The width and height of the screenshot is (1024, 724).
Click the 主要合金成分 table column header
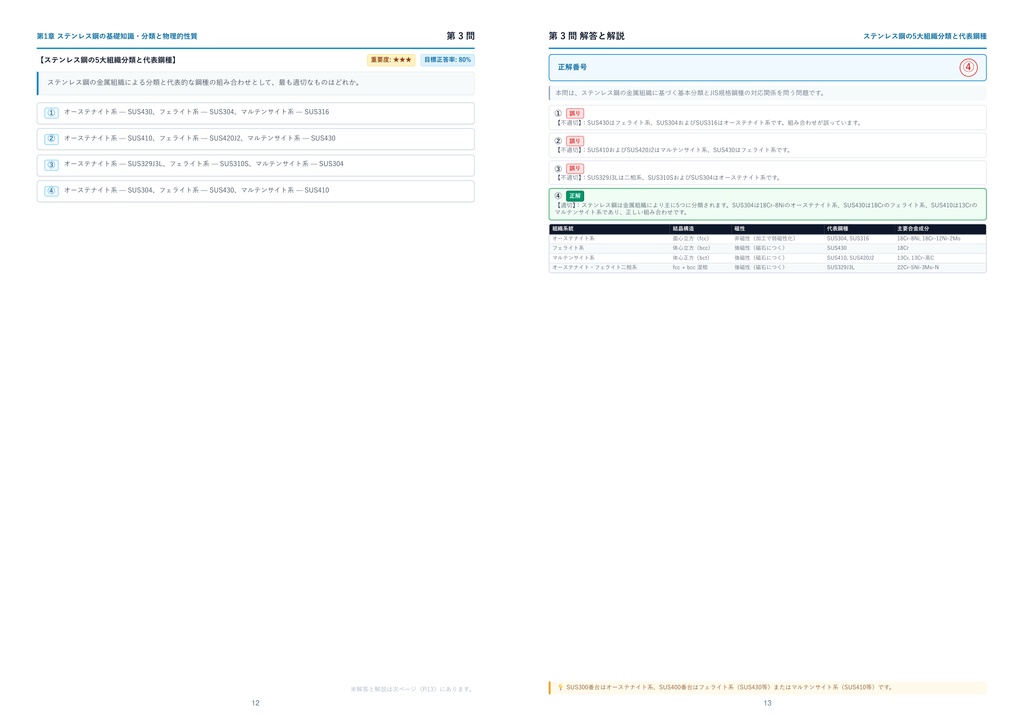coord(913,229)
